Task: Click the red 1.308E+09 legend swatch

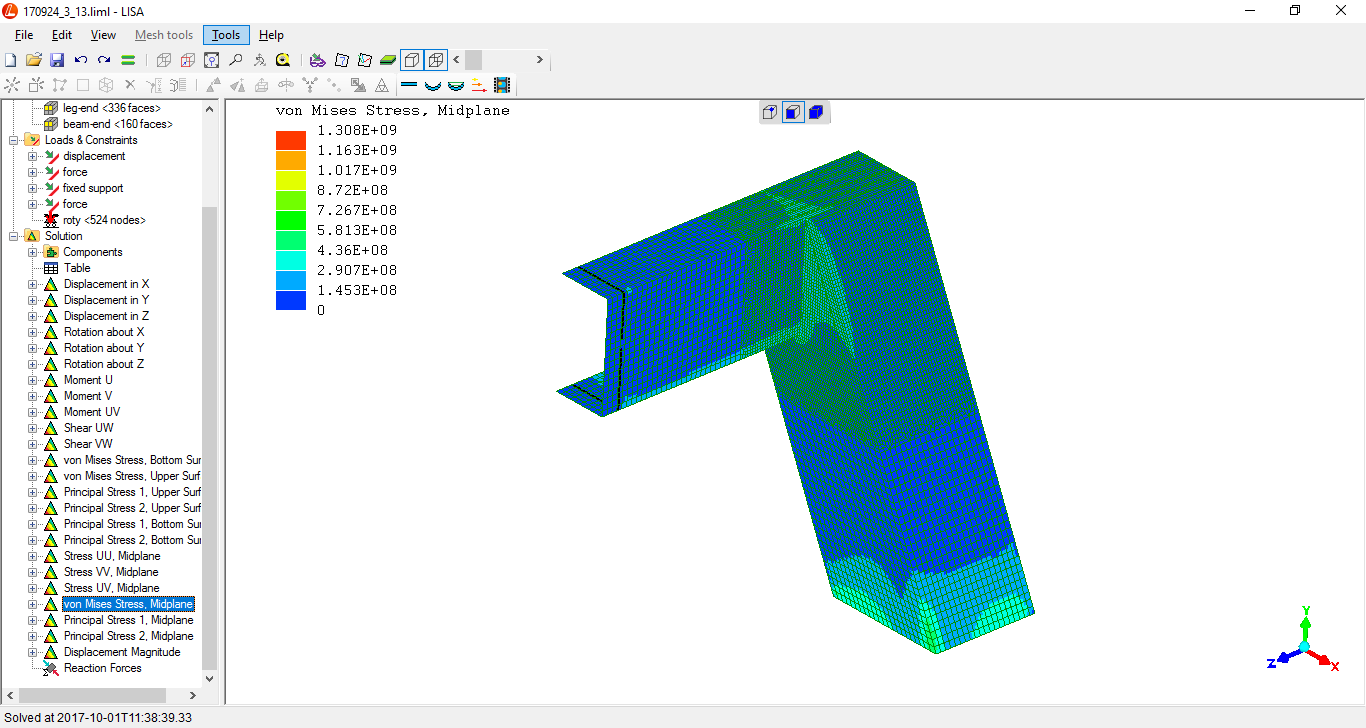Action: click(x=291, y=140)
